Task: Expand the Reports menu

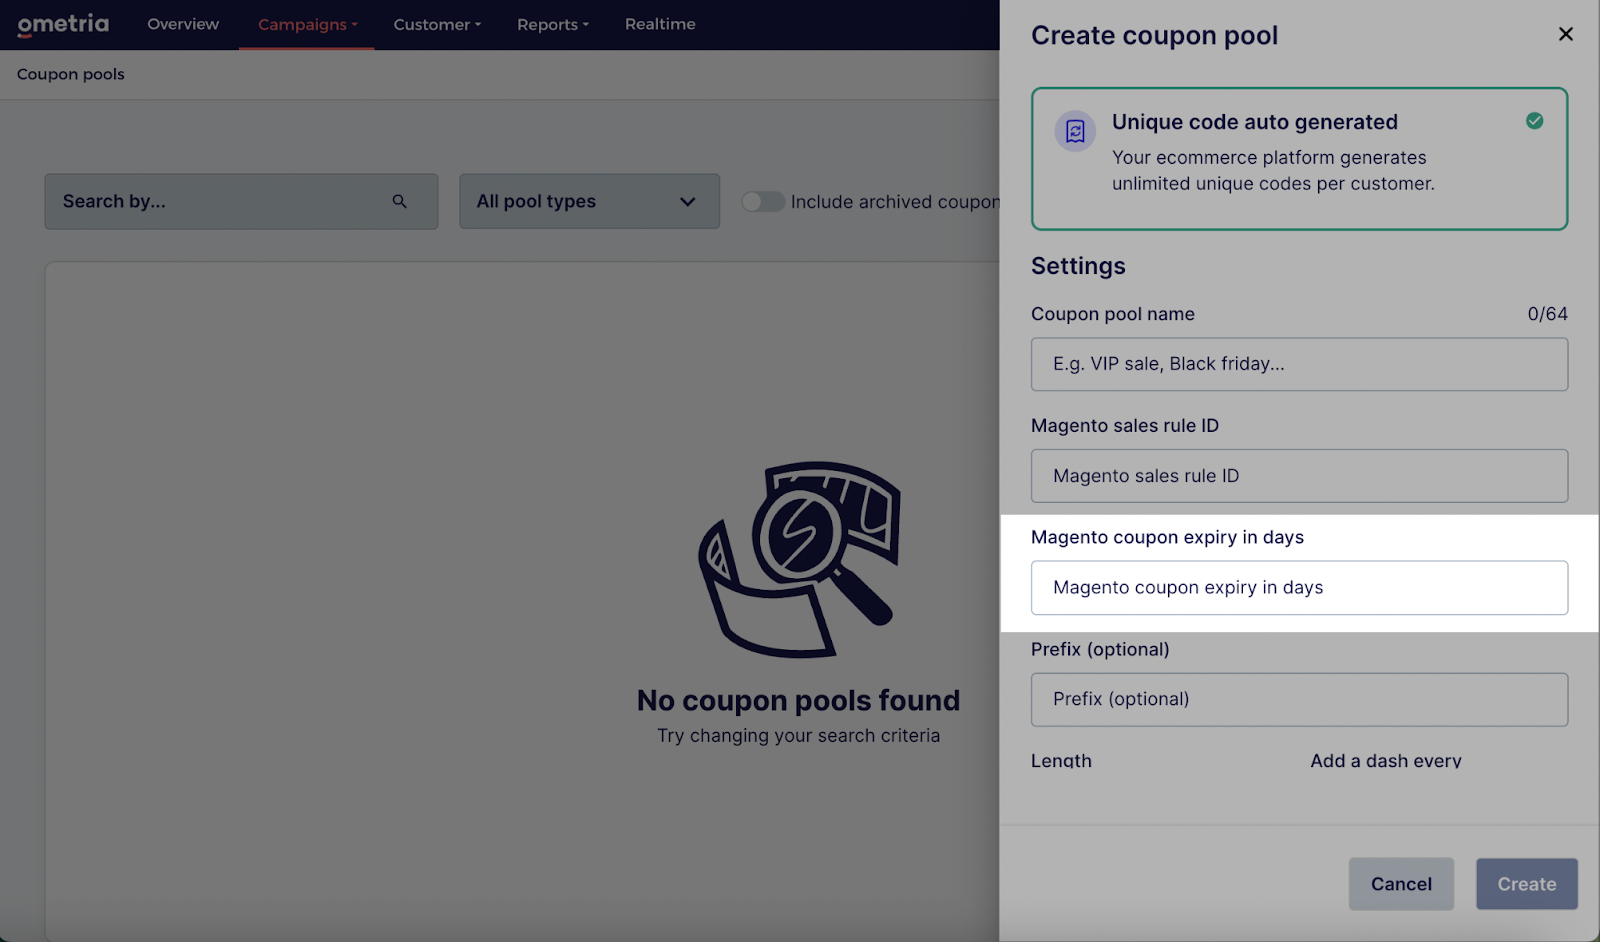Action: pyautogui.click(x=553, y=24)
